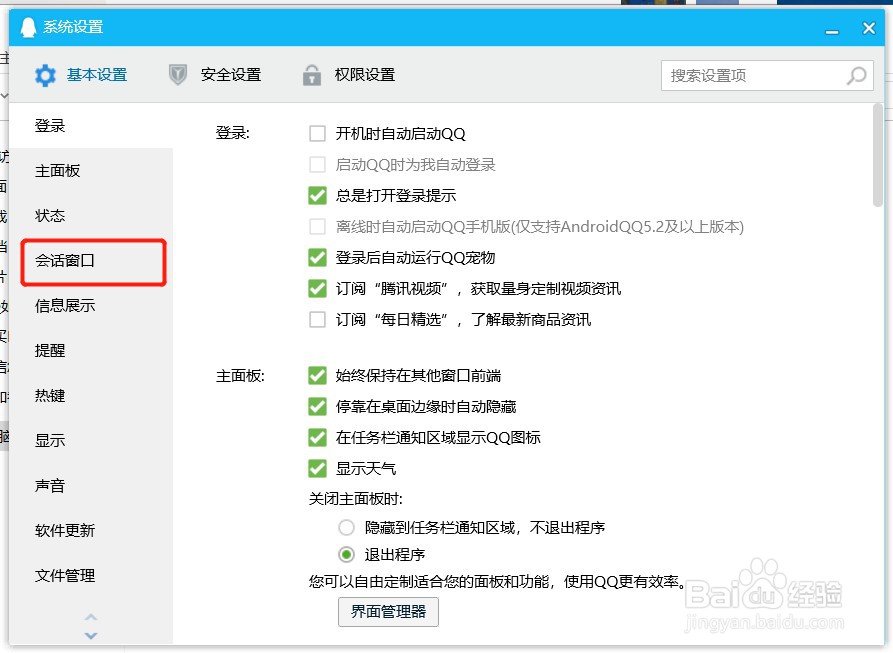The height and width of the screenshot is (653, 893).
Task: Open 软件更新 in the sidebar
Action: click(91, 531)
